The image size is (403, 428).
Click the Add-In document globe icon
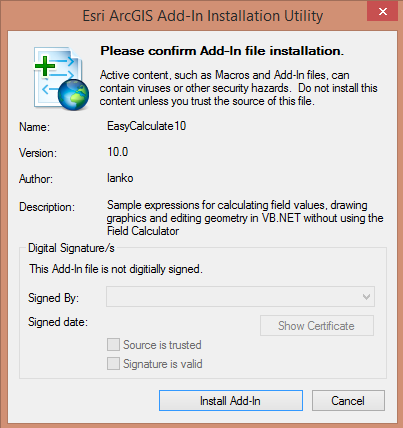pos(61,79)
